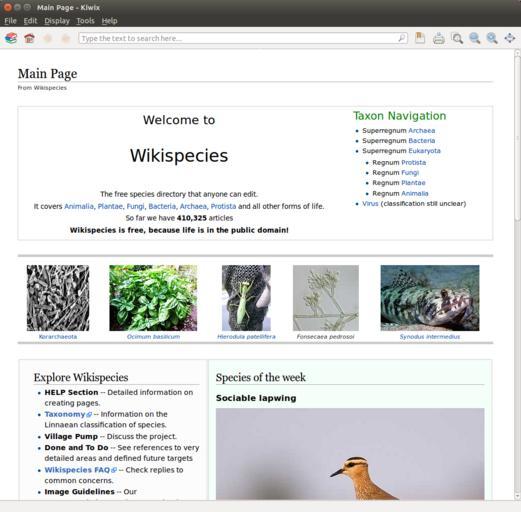Open the Edit menu

point(30,21)
